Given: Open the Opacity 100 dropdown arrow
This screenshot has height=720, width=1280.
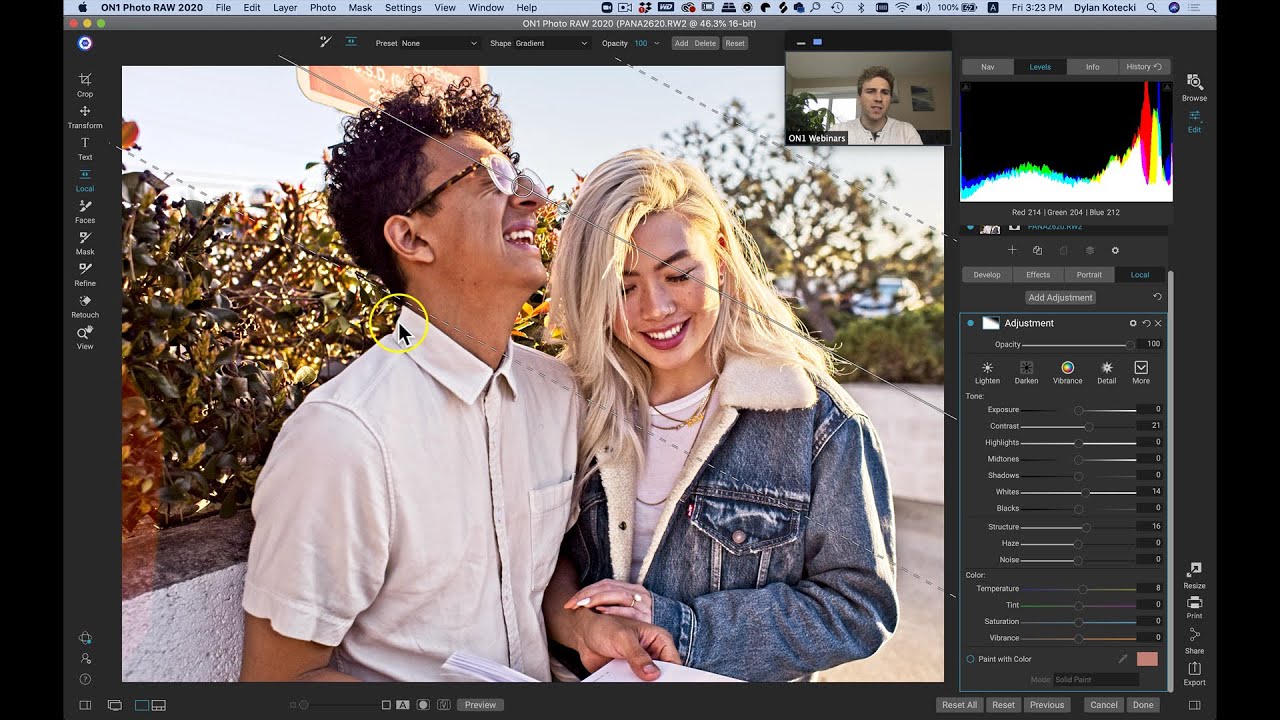Looking at the screenshot, I should tap(657, 43).
